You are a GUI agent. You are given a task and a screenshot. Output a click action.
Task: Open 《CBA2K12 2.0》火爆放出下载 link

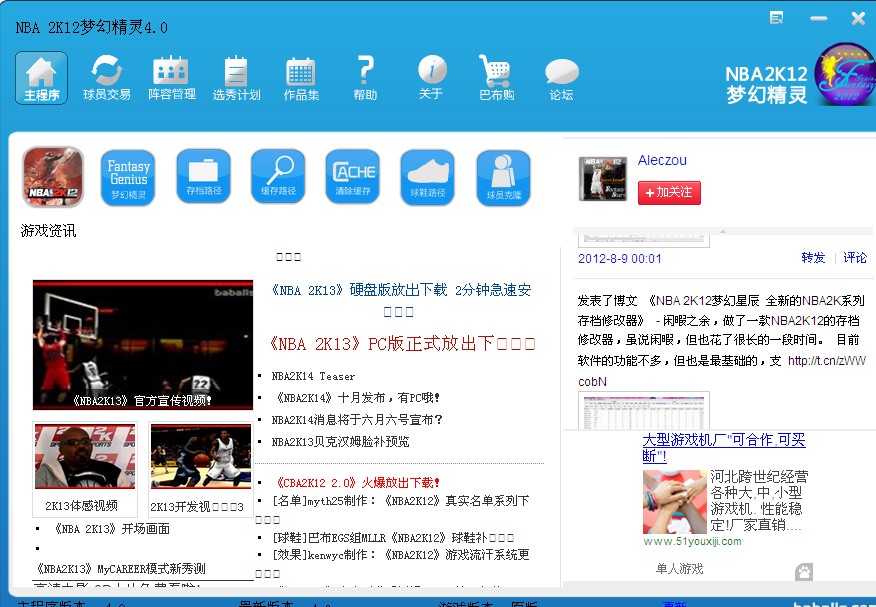point(357,482)
